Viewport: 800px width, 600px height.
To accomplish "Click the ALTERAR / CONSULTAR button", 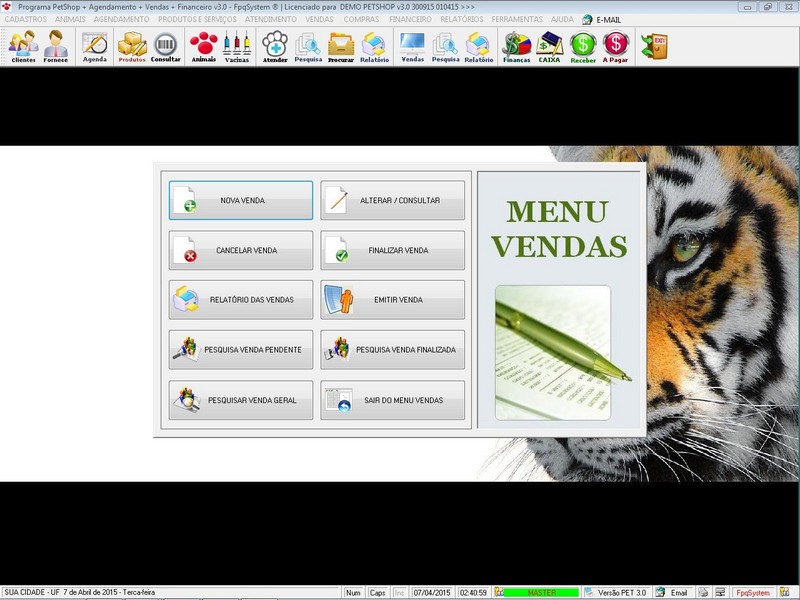I will coord(392,200).
